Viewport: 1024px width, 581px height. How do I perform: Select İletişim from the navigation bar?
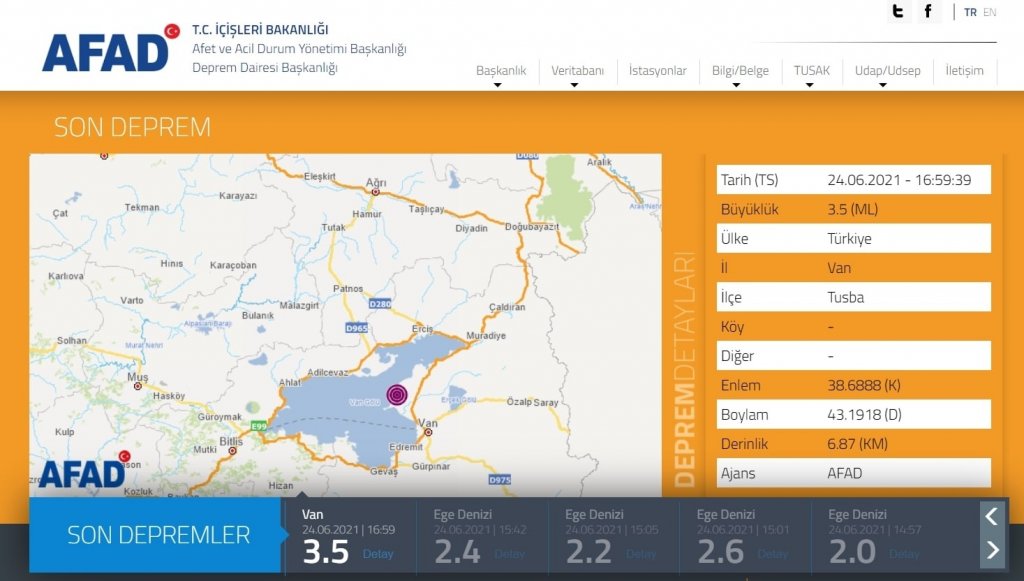click(x=964, y=71)
